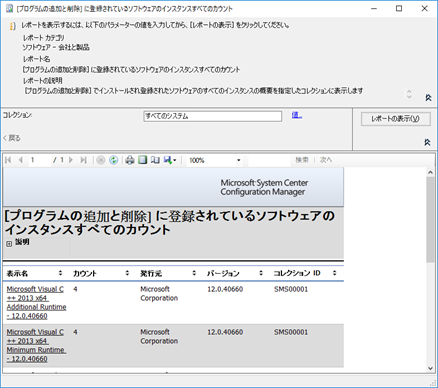Viewport: 438px width, 388px height.
Task: Click the 検索 find link
Action: 302,160
